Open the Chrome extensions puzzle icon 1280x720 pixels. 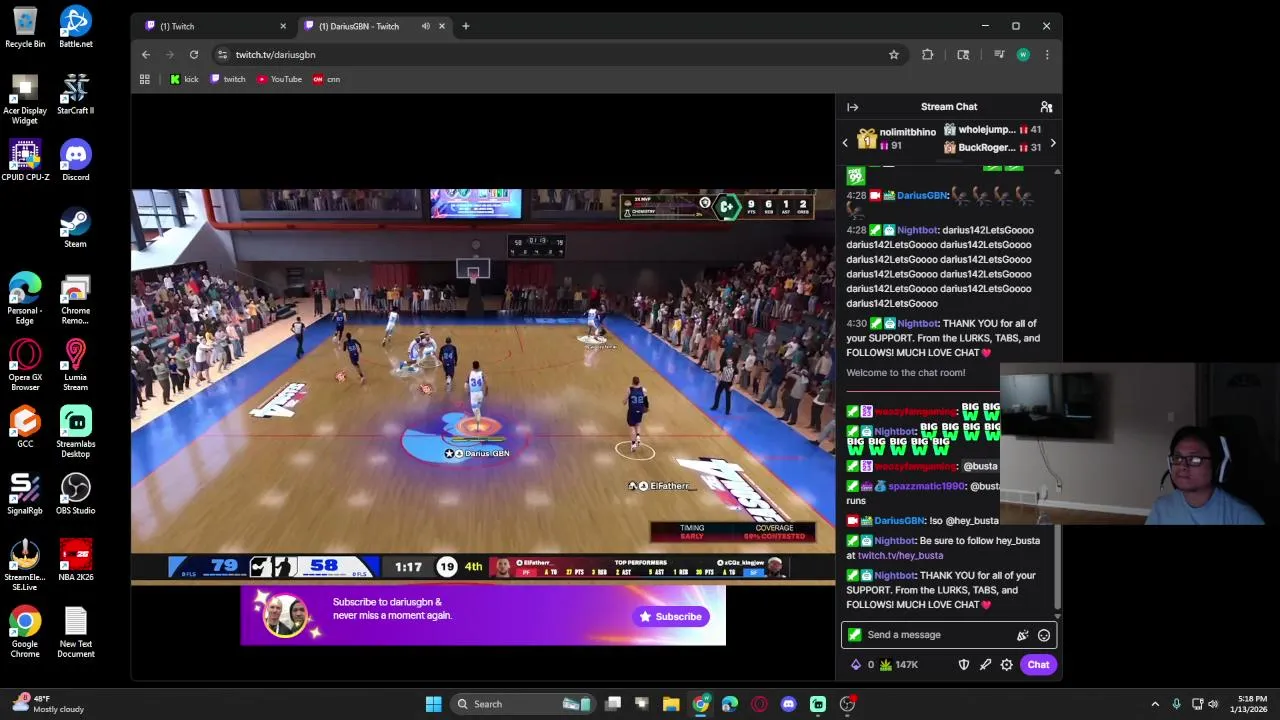click(928, 55)
